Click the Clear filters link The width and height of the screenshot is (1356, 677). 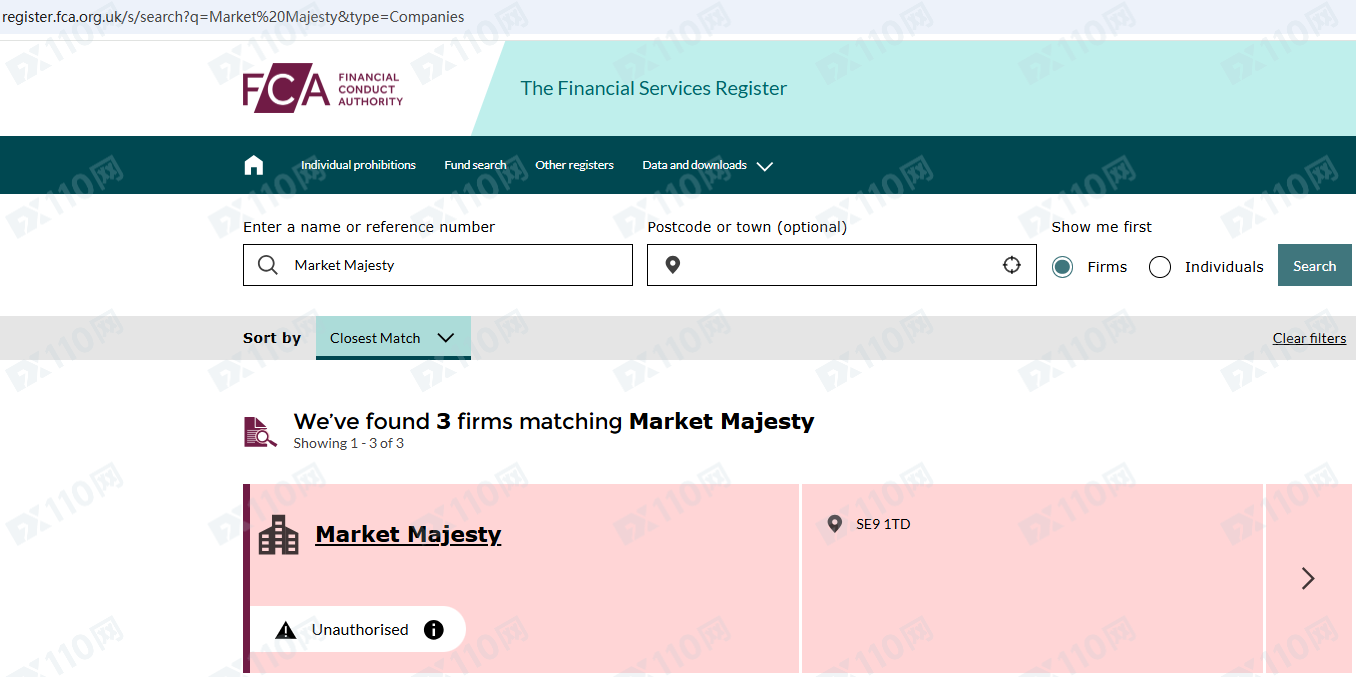[1309, 338]
